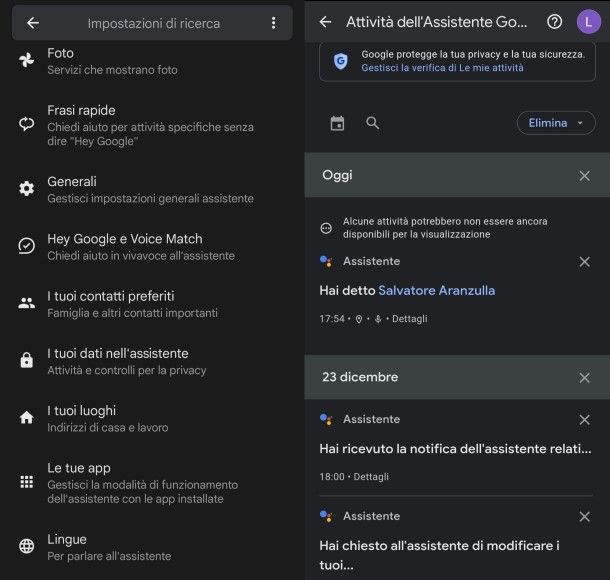Tap location pin icon on 17:54 entry
The width and height of the screenshot is (610, 580).
pyautogui.click(x=359, y=319)
